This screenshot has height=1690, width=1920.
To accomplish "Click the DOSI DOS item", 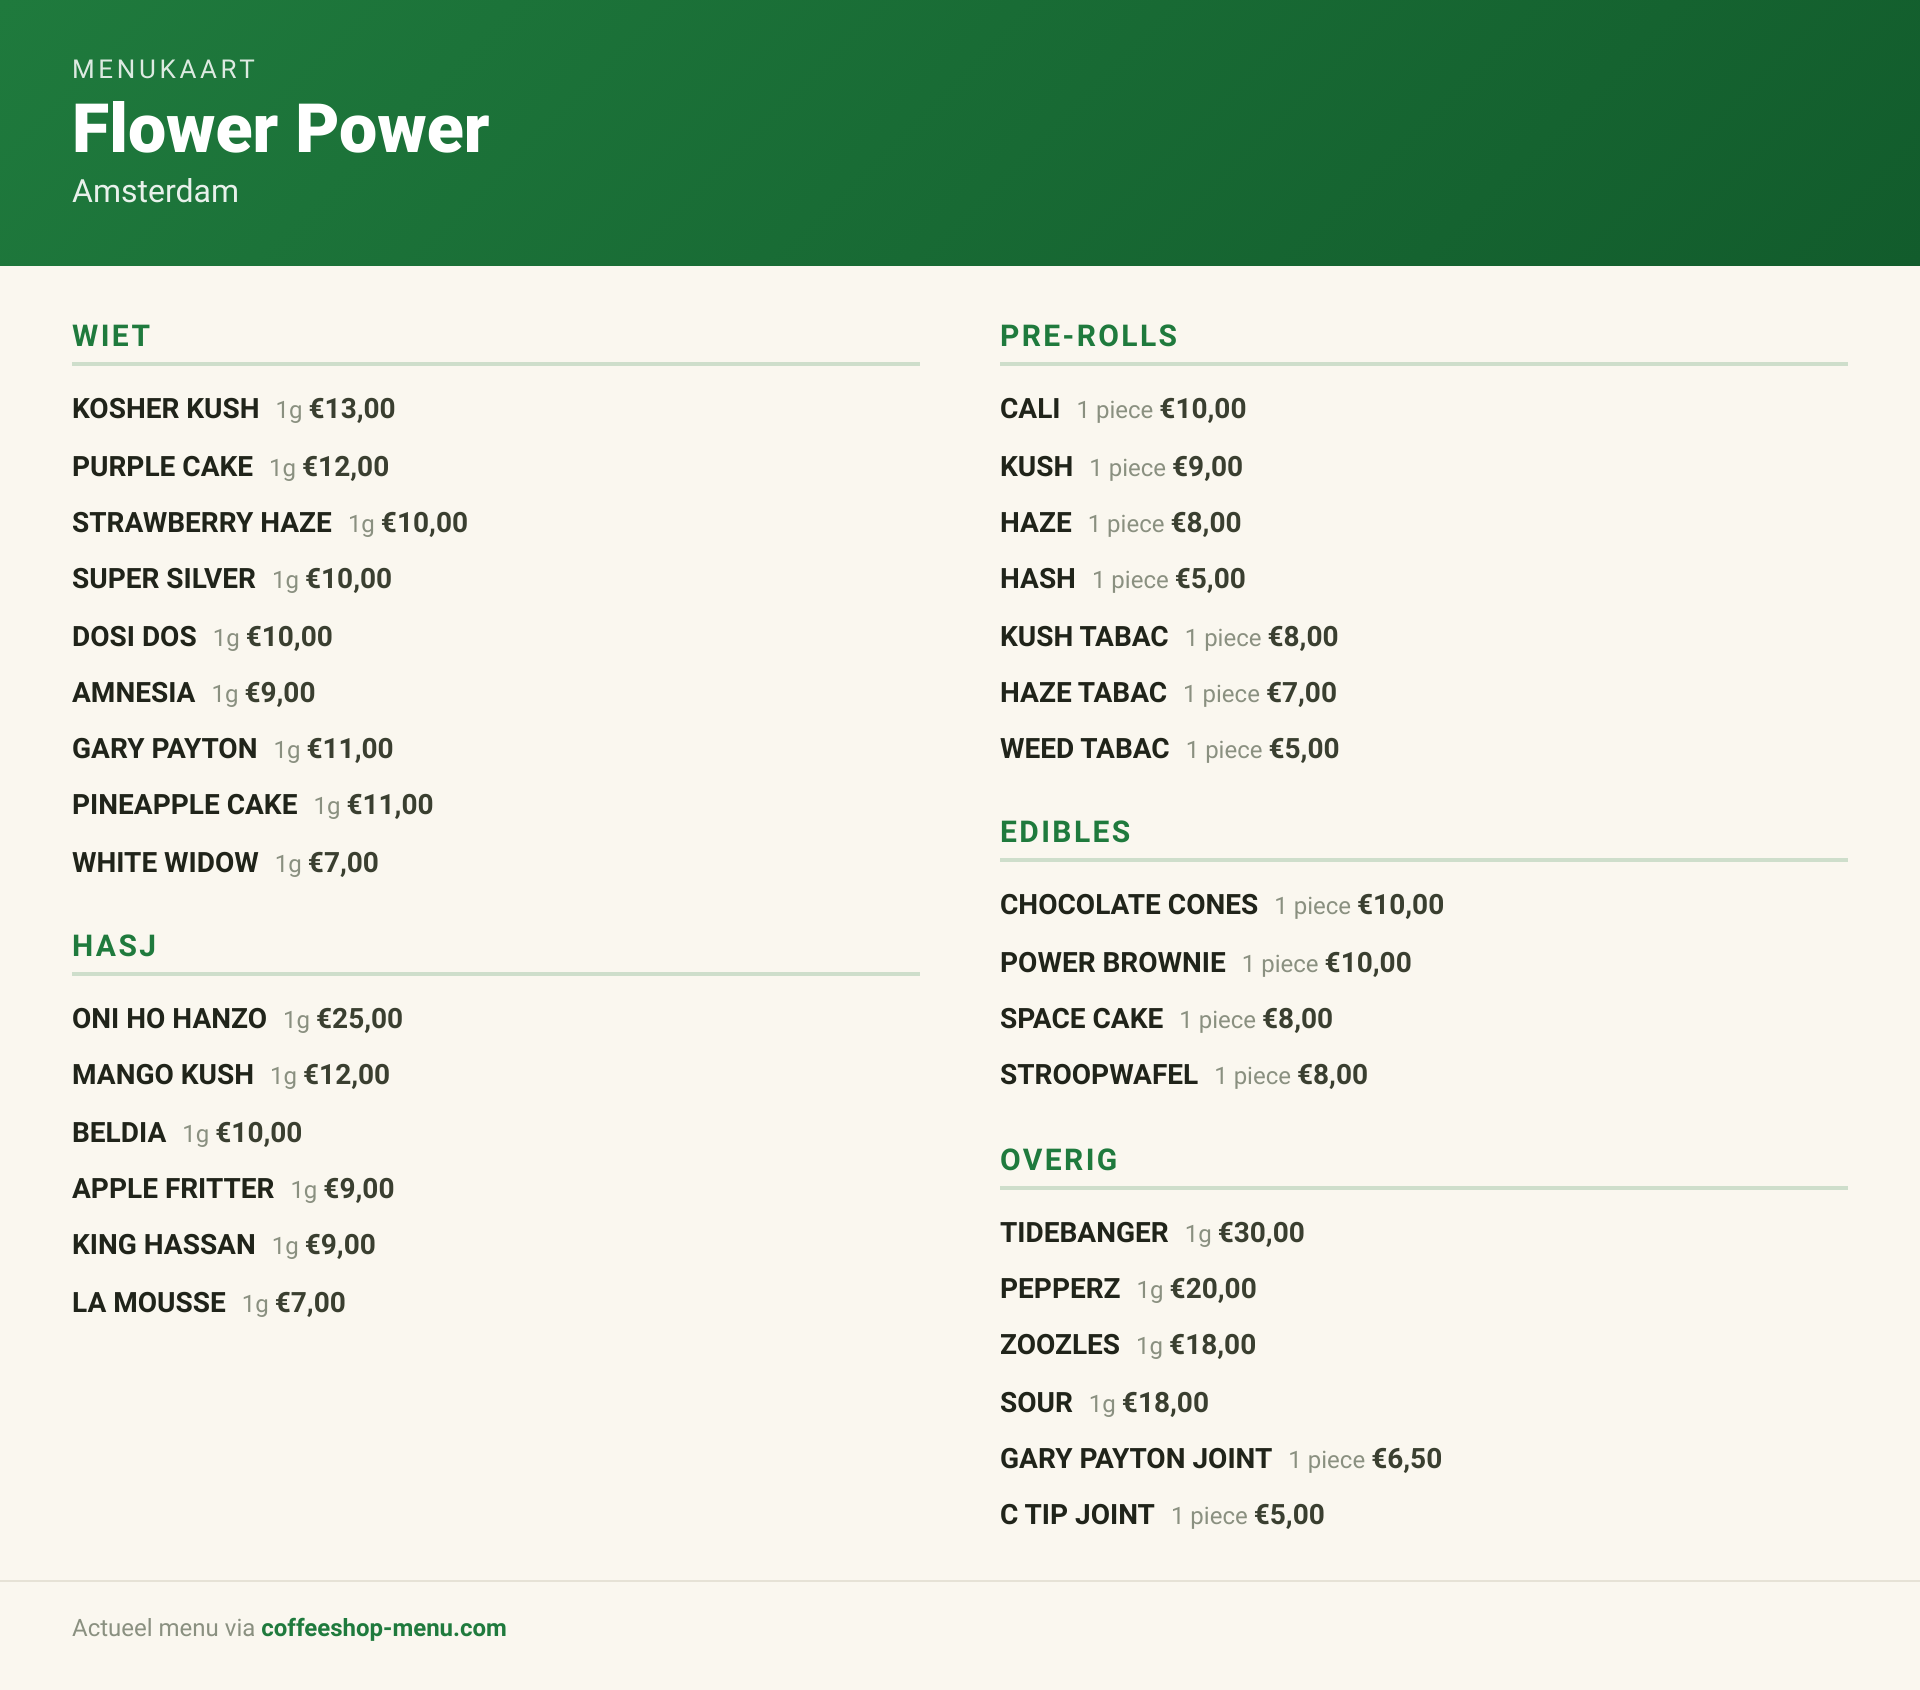I will point(202,637).
